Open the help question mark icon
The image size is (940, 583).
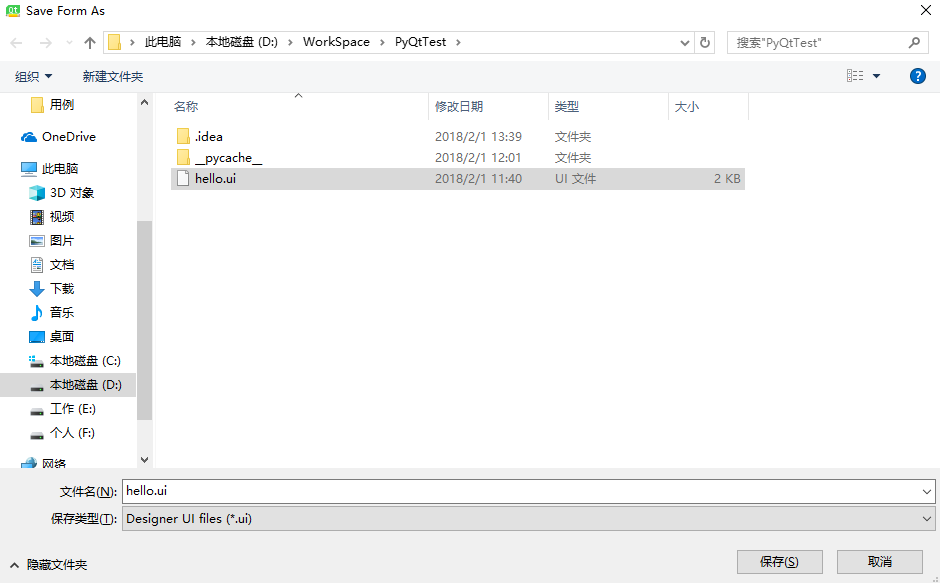[x=917, y=76]
